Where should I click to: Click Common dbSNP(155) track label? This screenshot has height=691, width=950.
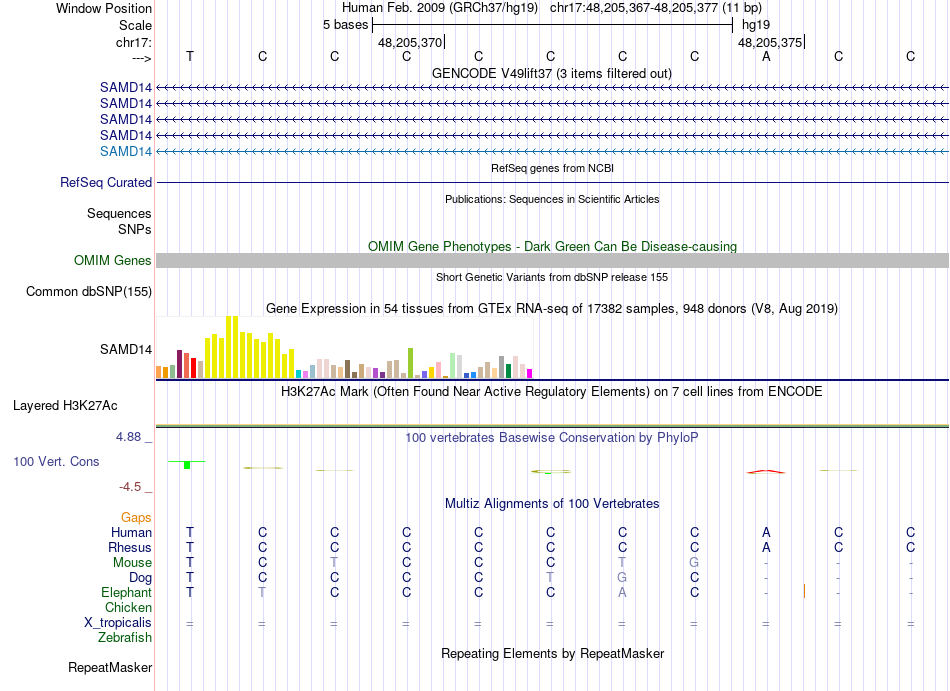(89, 291)
